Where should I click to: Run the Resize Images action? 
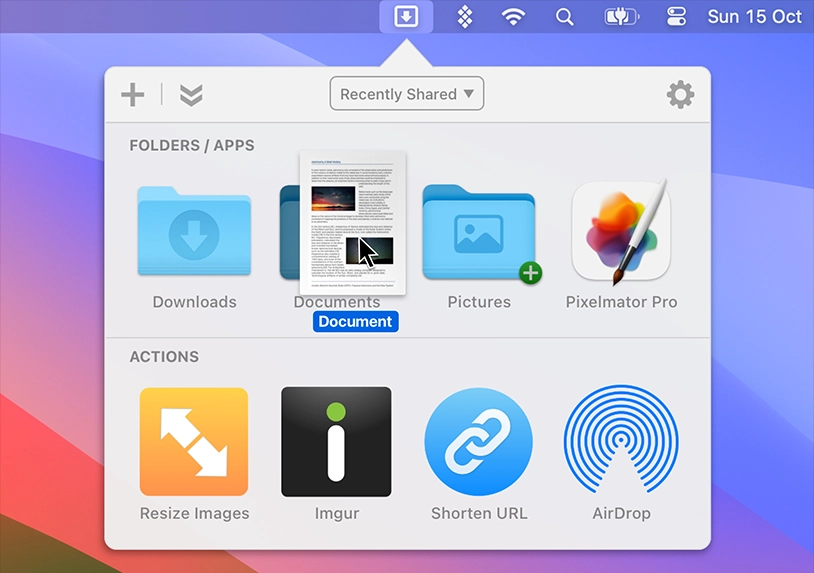194,442
